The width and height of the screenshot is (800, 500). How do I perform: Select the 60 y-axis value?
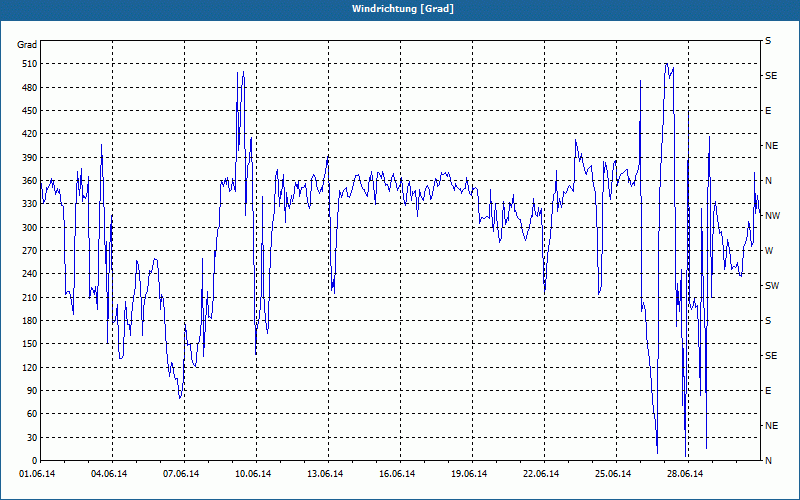[x=32, y=414]
